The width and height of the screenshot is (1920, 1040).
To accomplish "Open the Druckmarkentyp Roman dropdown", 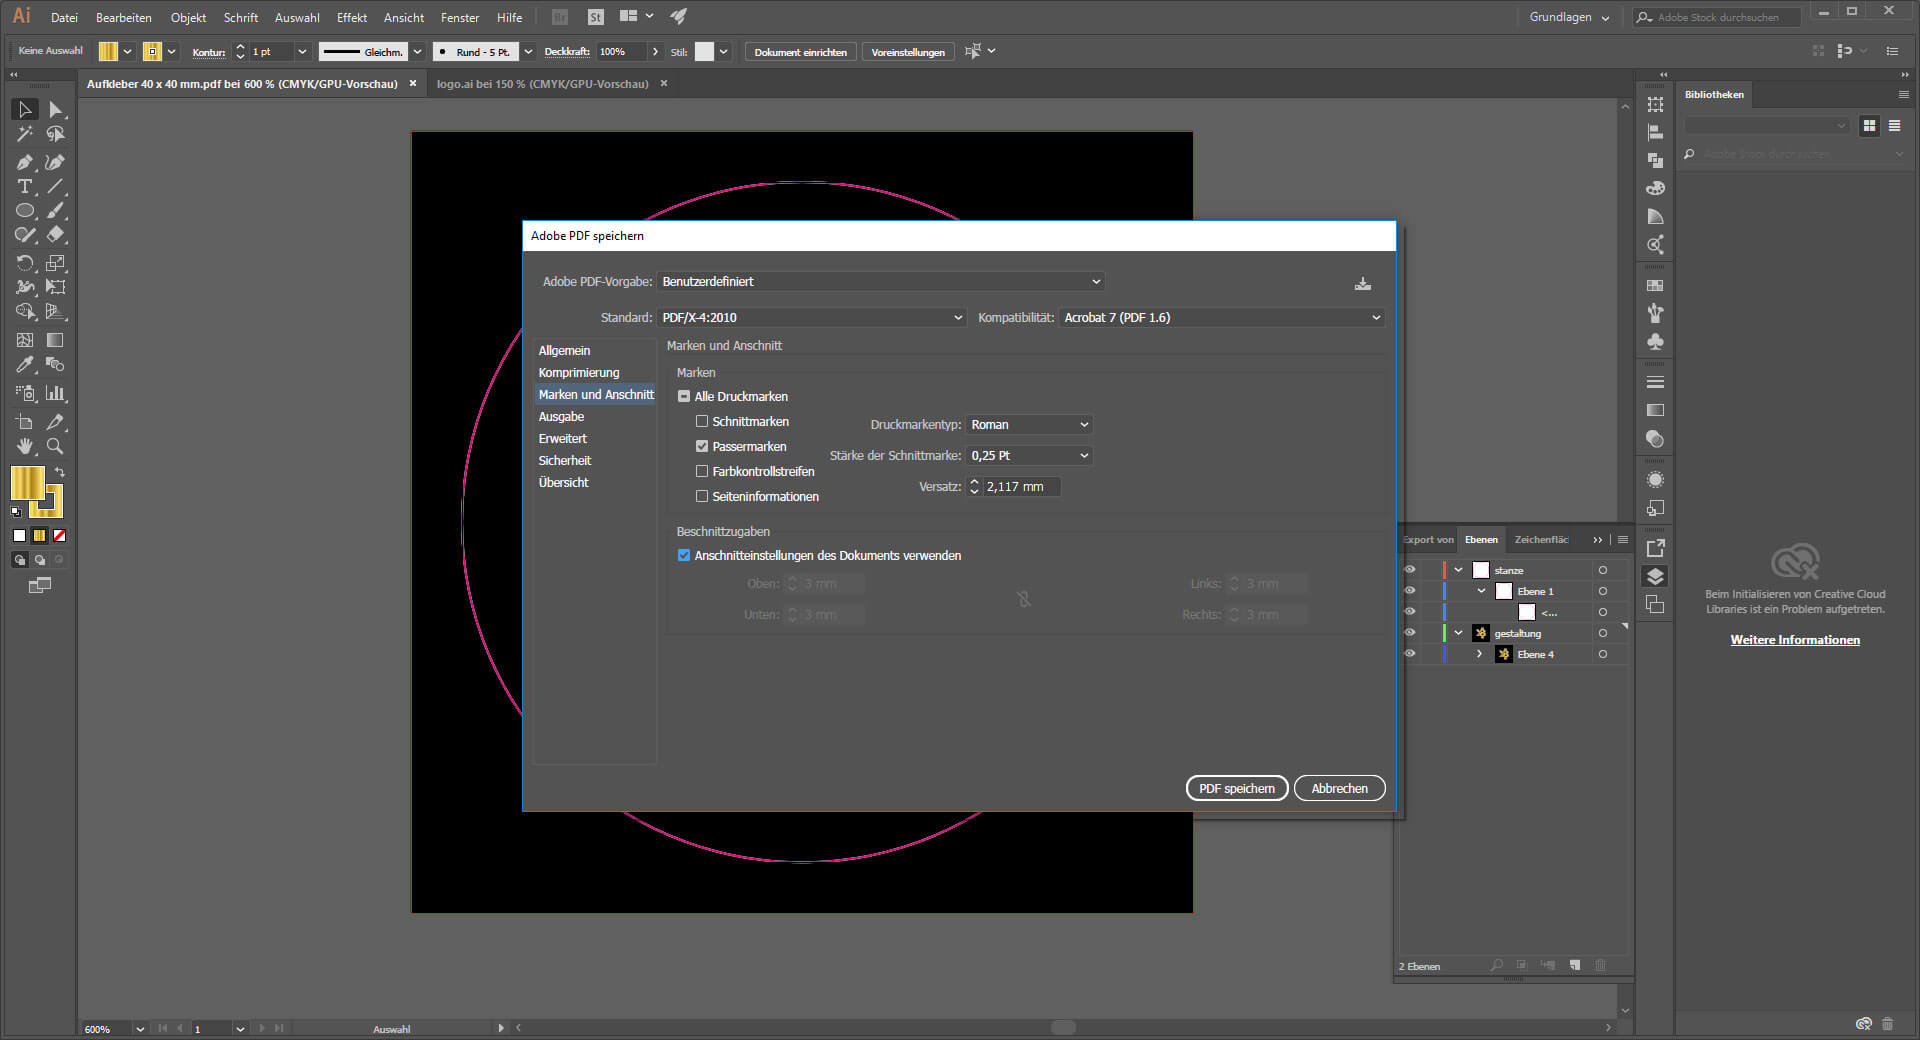I will coord(1029,425).
